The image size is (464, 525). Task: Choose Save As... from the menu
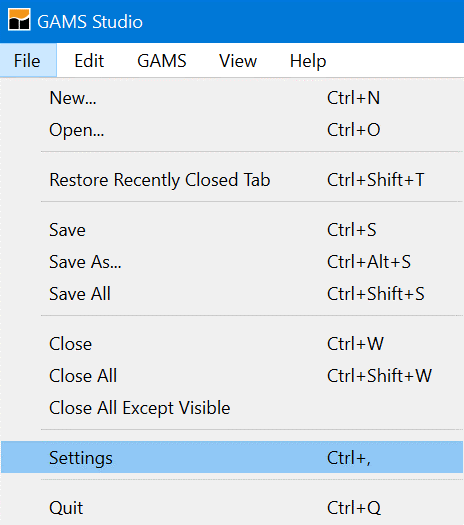(x=232, y=262)
